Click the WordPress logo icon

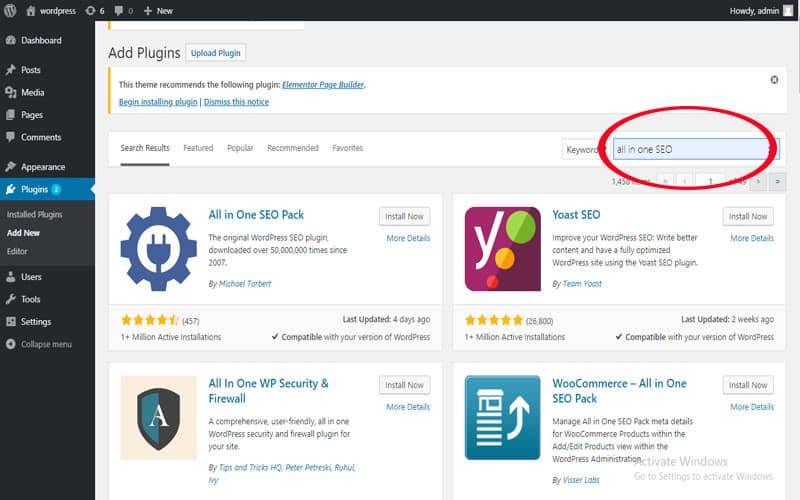[10, 10]
